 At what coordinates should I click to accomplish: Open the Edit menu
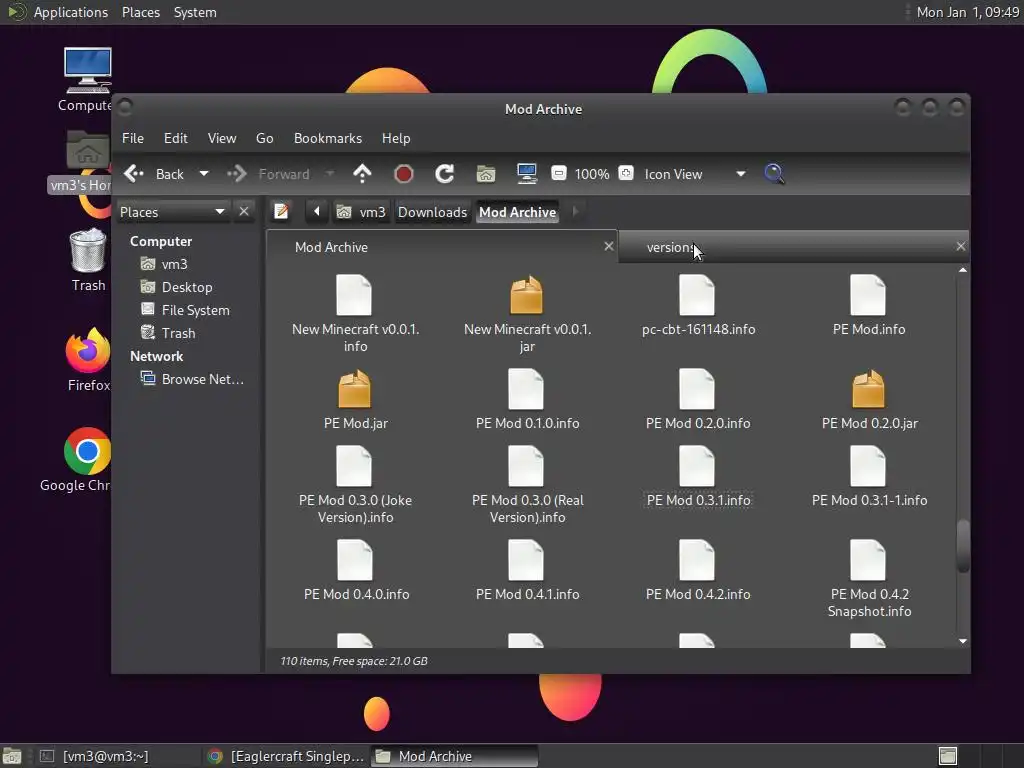click(x=176, y=138)
